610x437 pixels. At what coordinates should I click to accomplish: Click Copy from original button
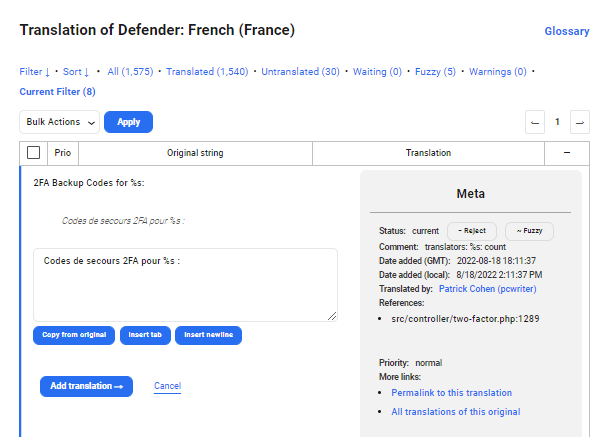coord(74,335)
